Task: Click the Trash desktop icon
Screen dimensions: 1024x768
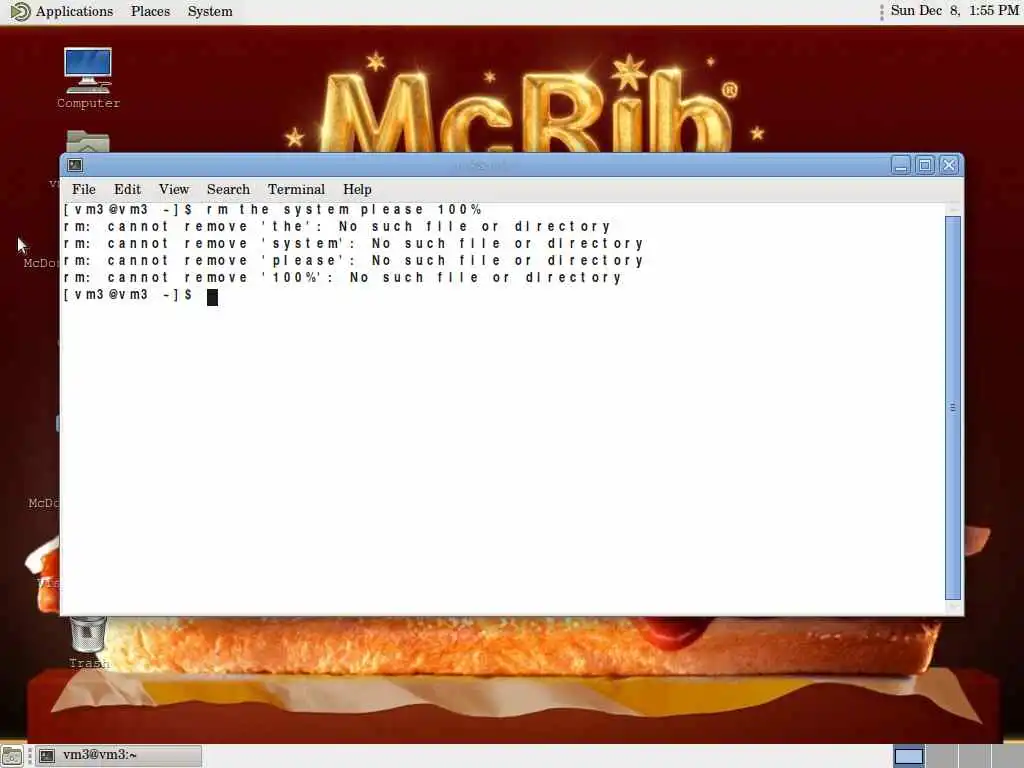Action: (x=88, y=642)
